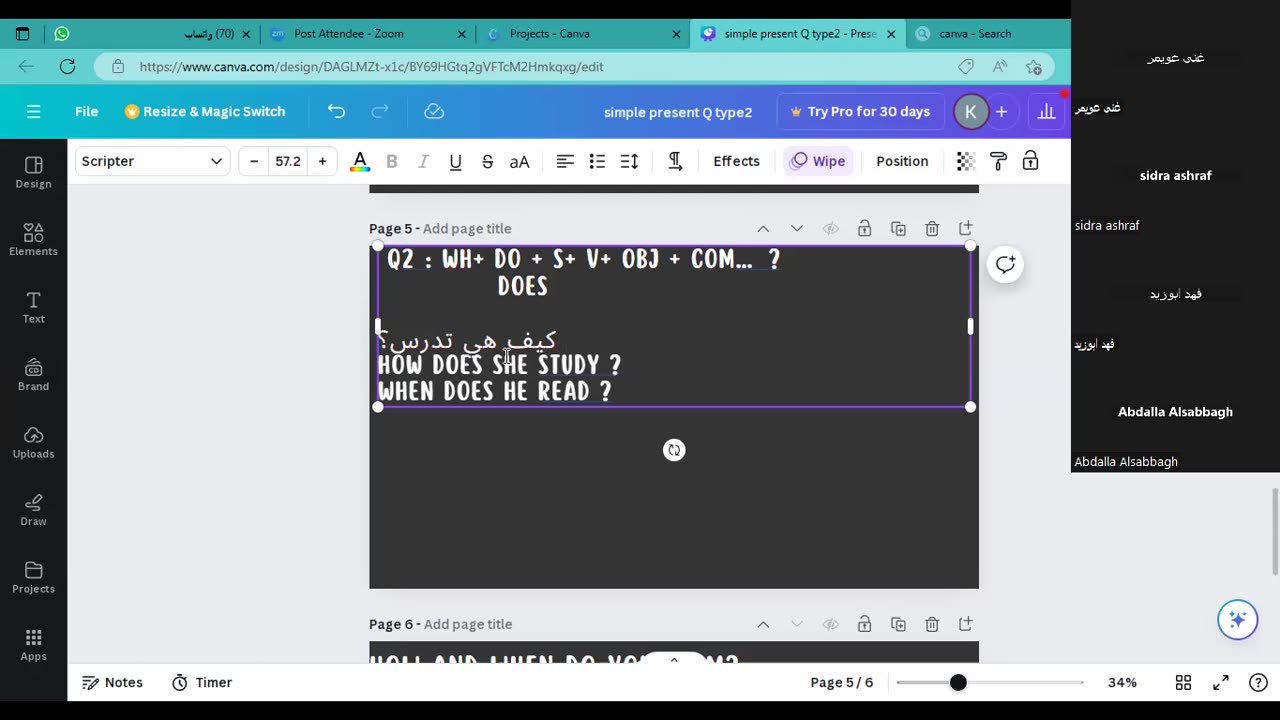Move Page 5 down
The height and width of the screenshot is (720, 1280).
click(x=797, y=229)
